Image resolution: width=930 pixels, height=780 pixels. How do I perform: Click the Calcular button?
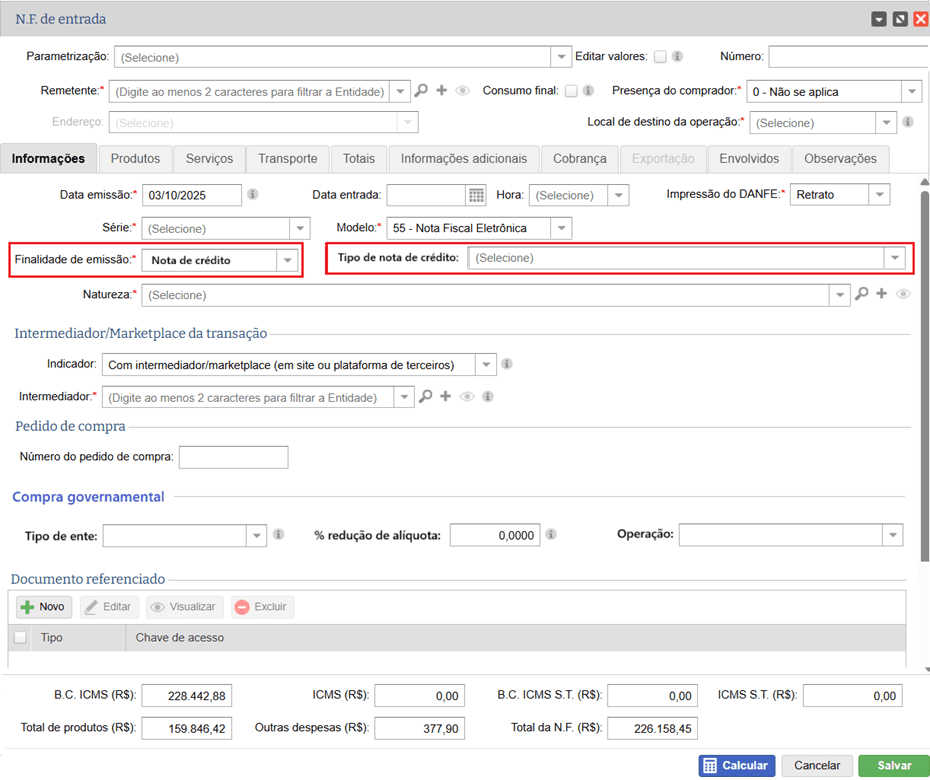coord(737,765)
